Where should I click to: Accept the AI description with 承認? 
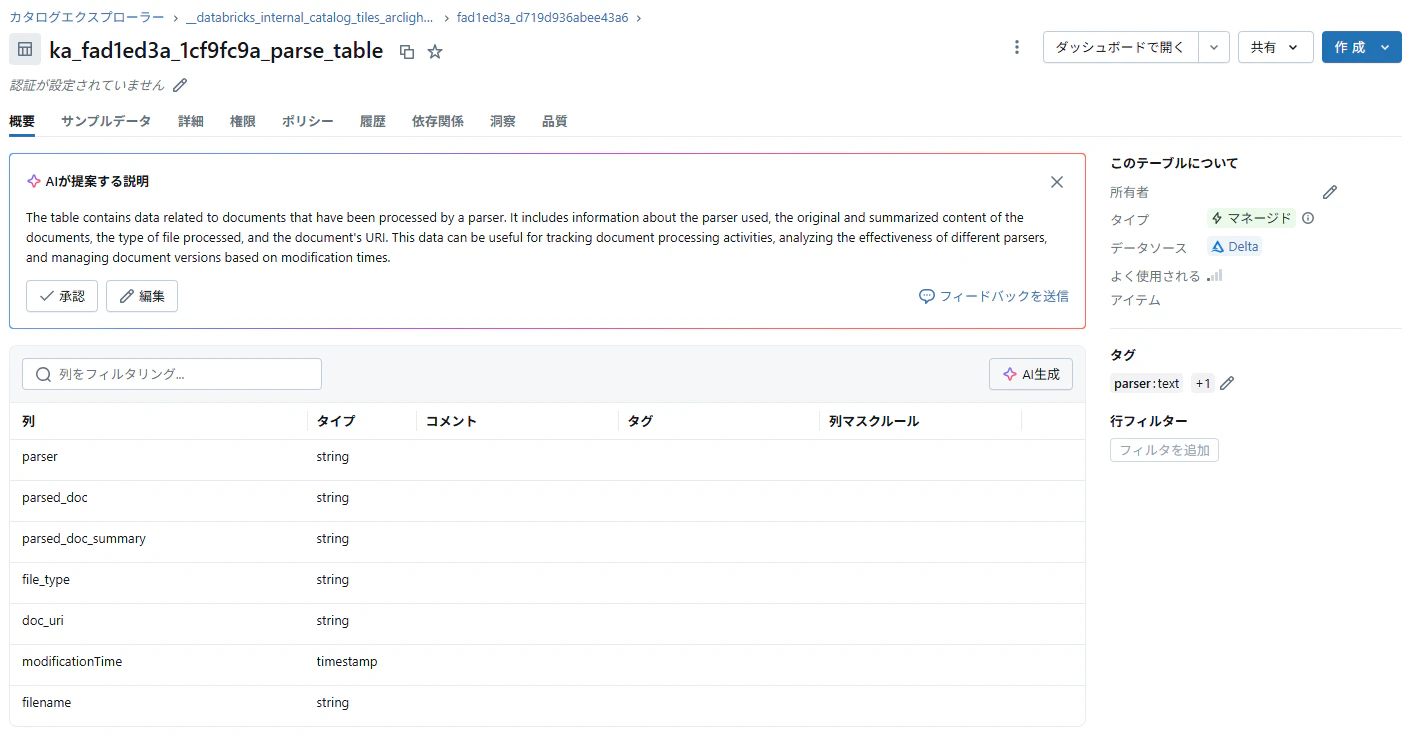point(62,296)
